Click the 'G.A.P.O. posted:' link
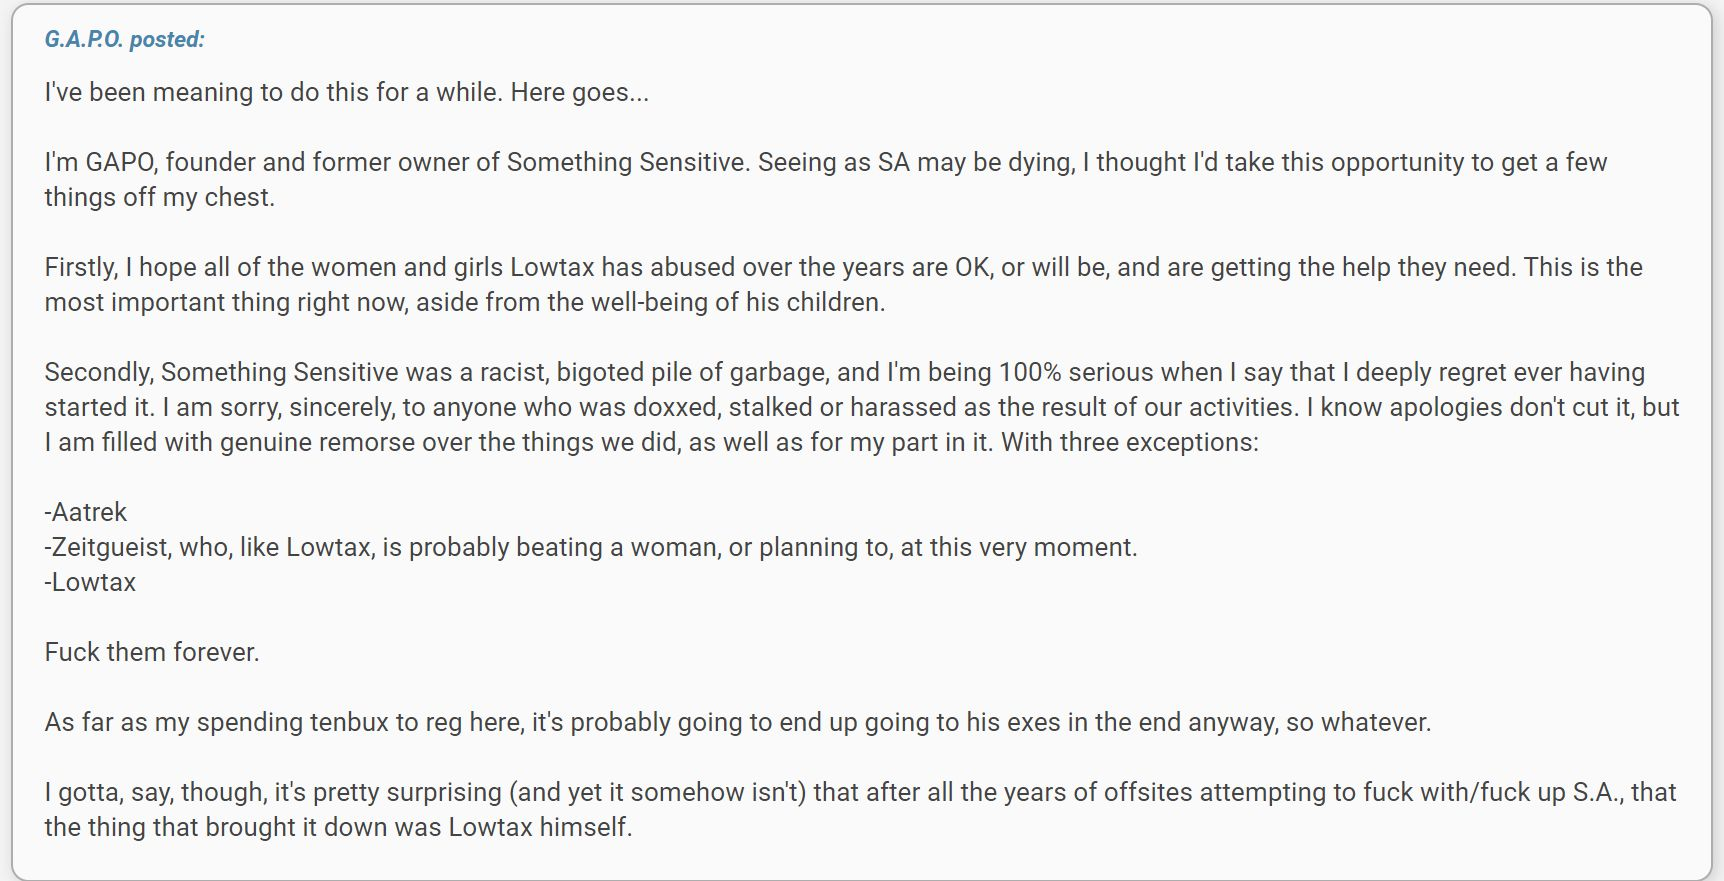The width and height of the screenshot is (1724, 881). [124, 39]
